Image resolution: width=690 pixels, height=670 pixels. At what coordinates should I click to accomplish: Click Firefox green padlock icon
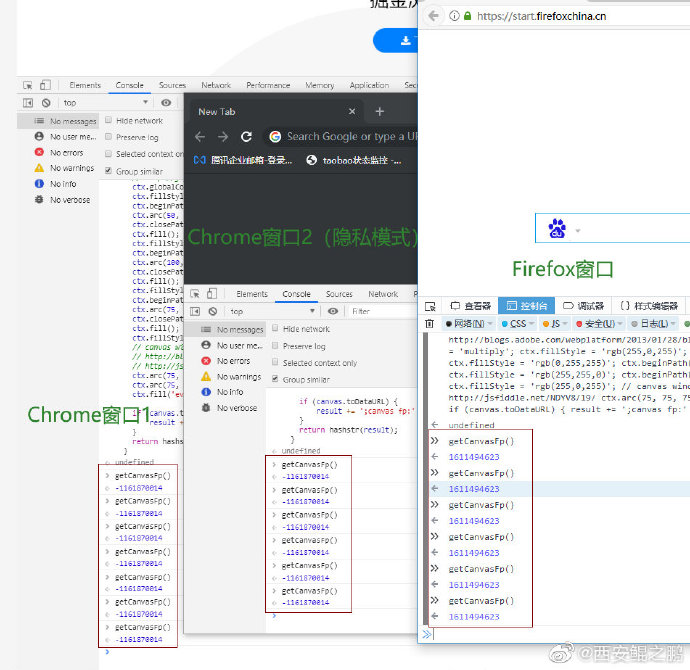pyautogui.click(x=467, y=16)
